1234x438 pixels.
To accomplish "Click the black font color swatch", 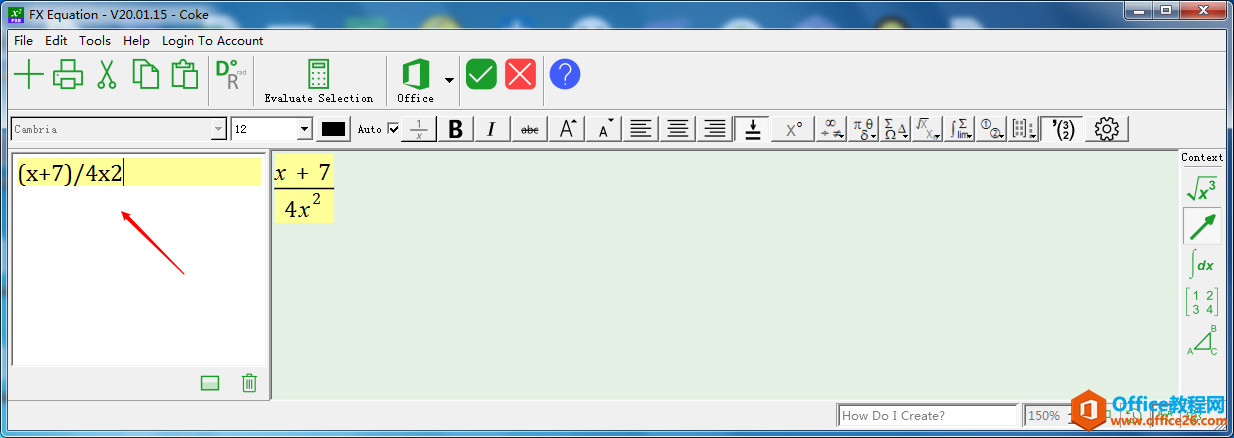I will (333, 129).
